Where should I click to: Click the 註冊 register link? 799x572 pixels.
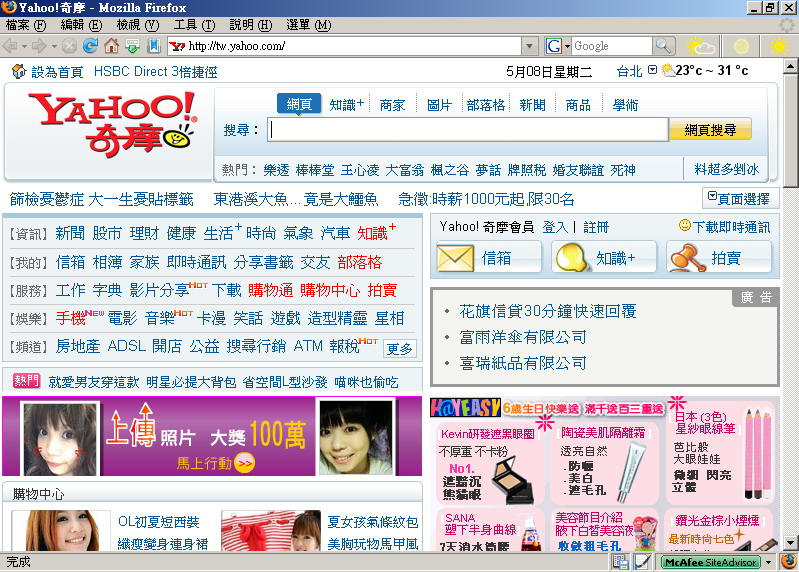[x=596, y=227]
